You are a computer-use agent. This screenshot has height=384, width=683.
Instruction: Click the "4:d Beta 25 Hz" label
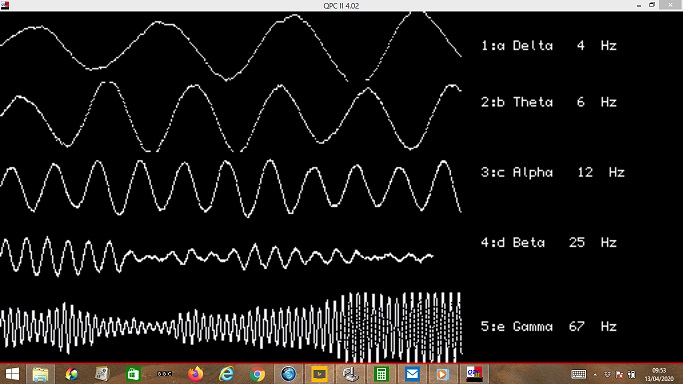[x=549, y=242]
